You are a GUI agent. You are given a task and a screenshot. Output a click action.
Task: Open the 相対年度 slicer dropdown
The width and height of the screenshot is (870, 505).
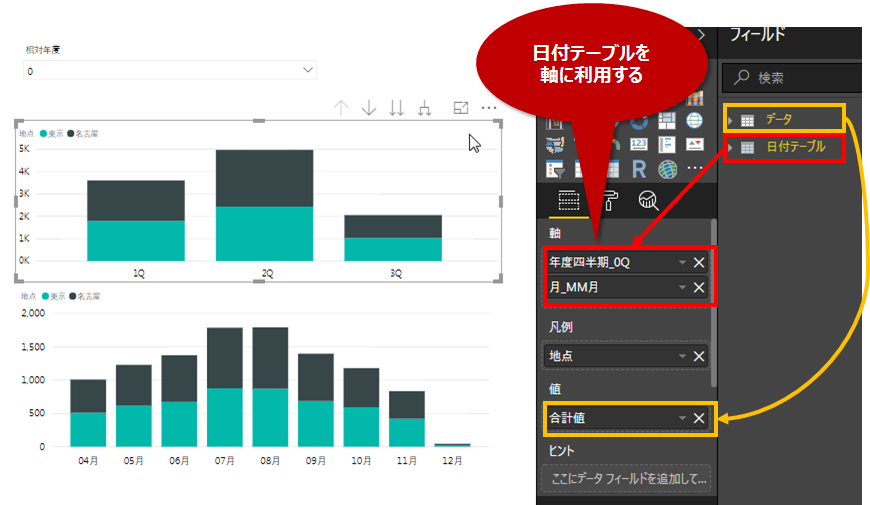(308, 70)
